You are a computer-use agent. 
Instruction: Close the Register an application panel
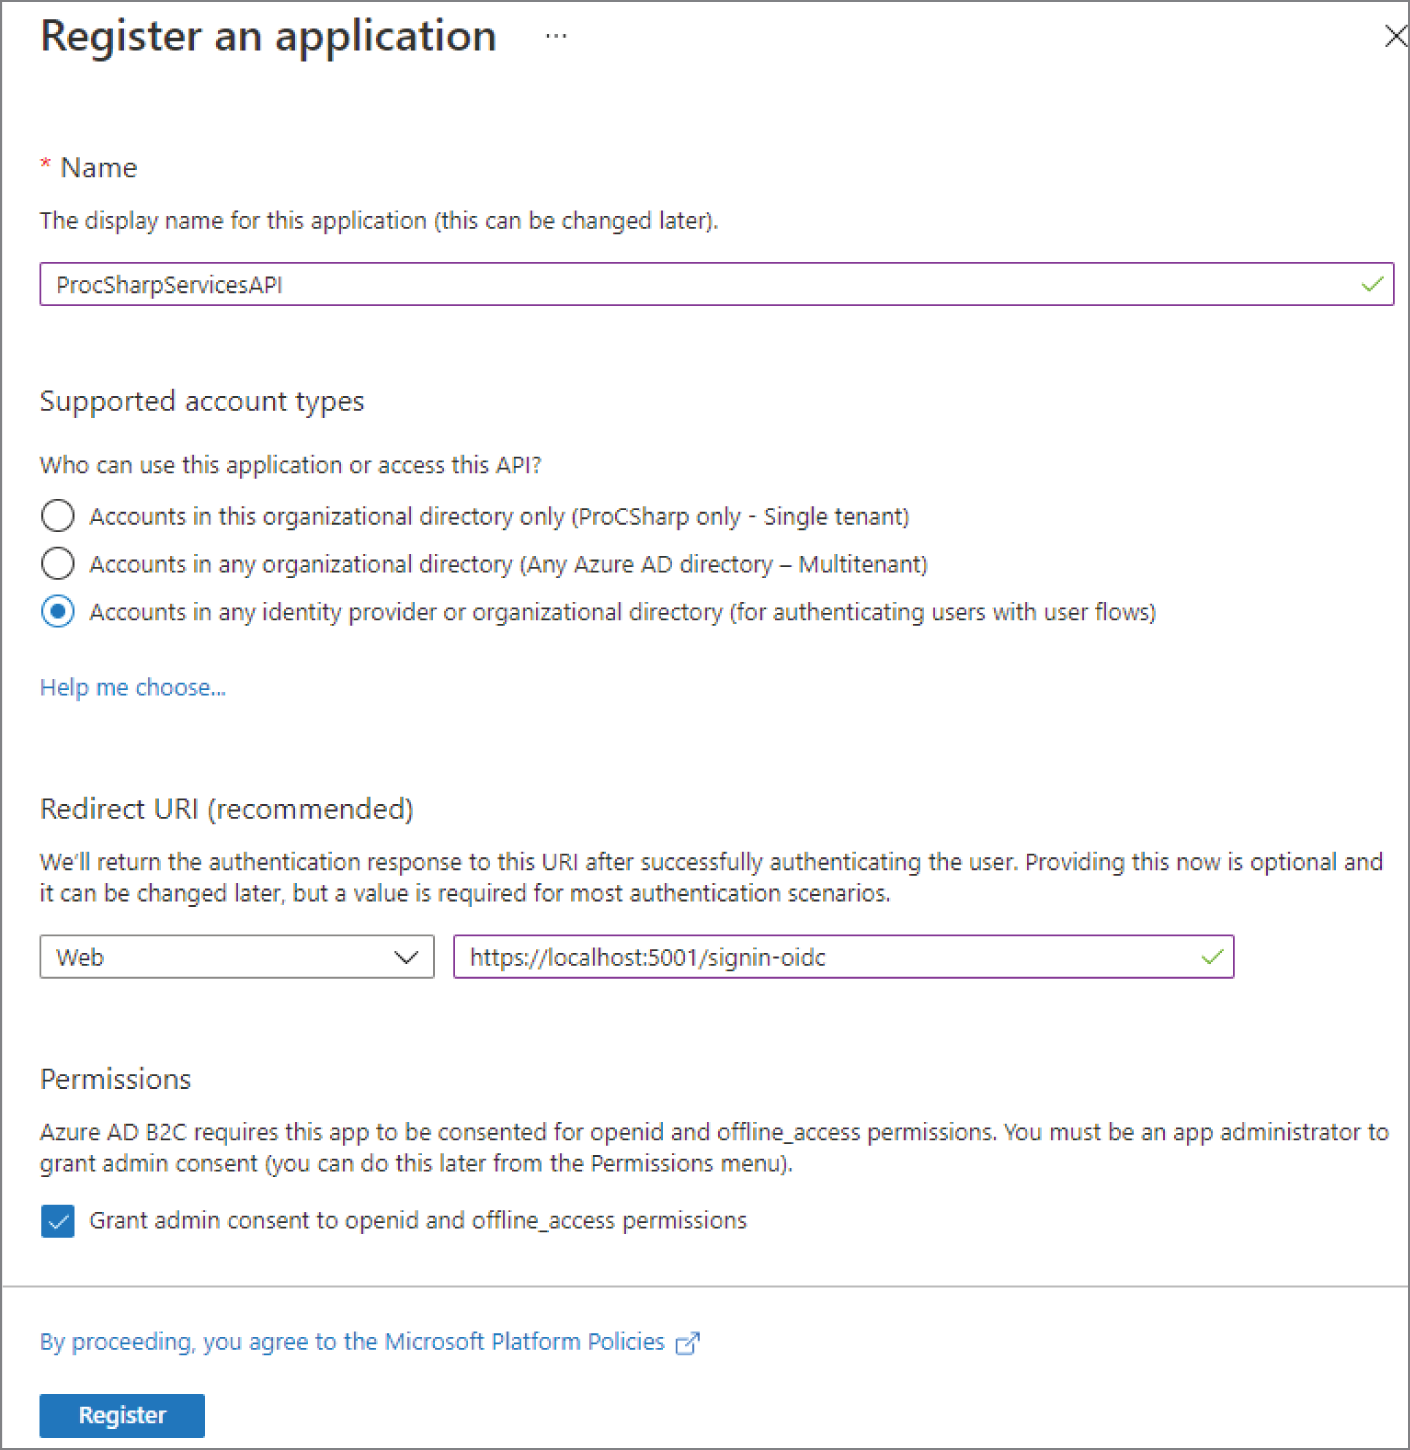1396,36
